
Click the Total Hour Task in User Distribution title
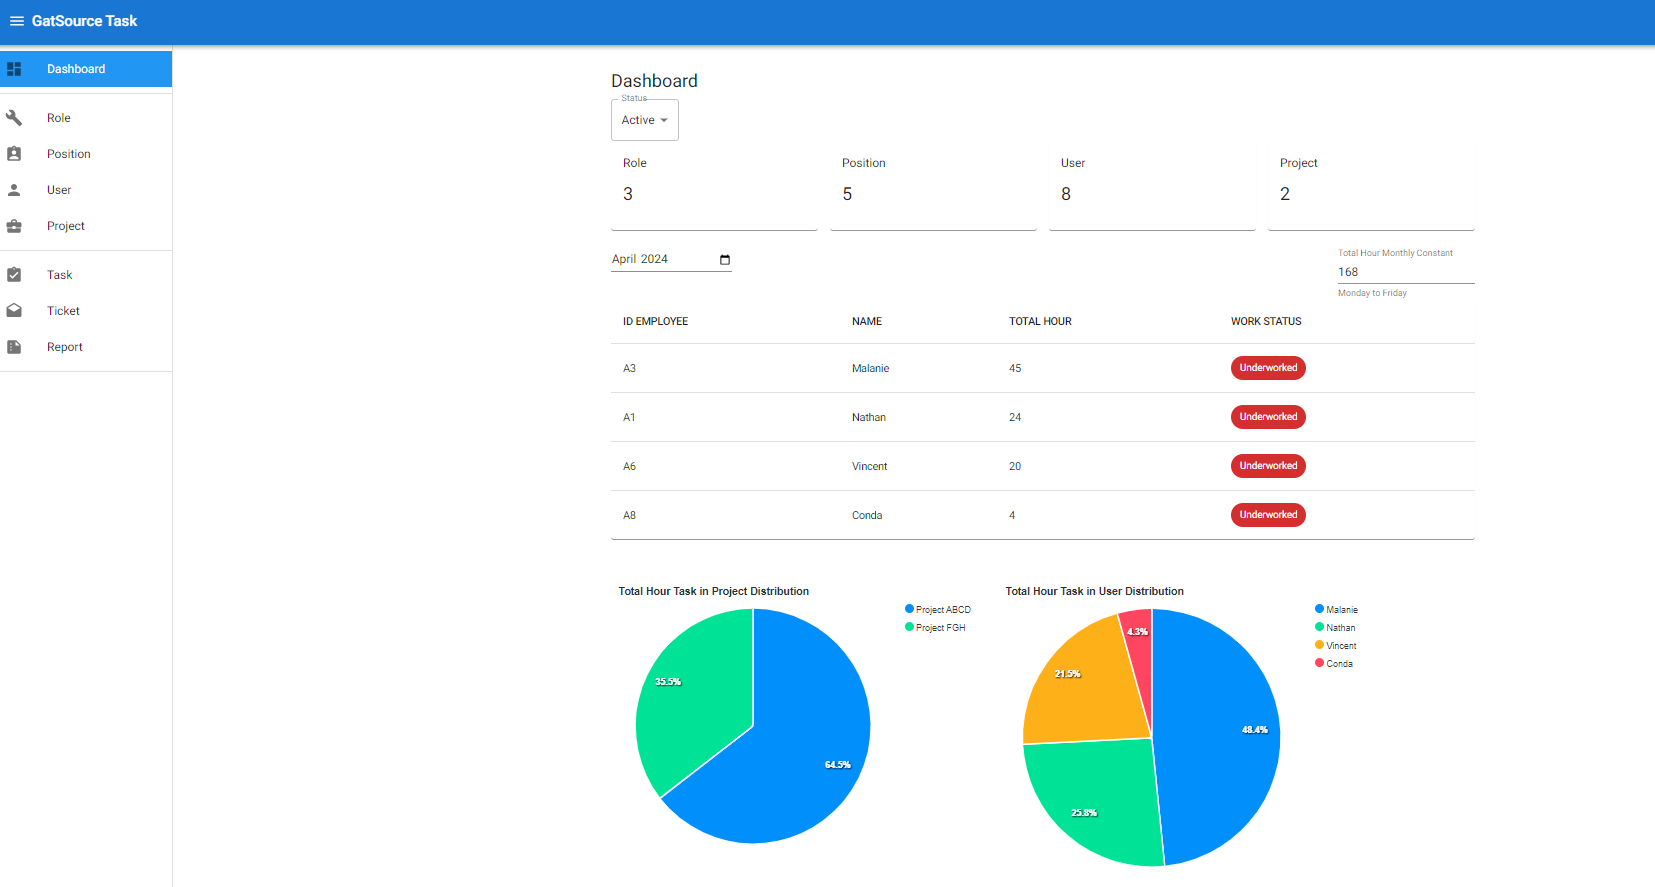click(1095, 592)
